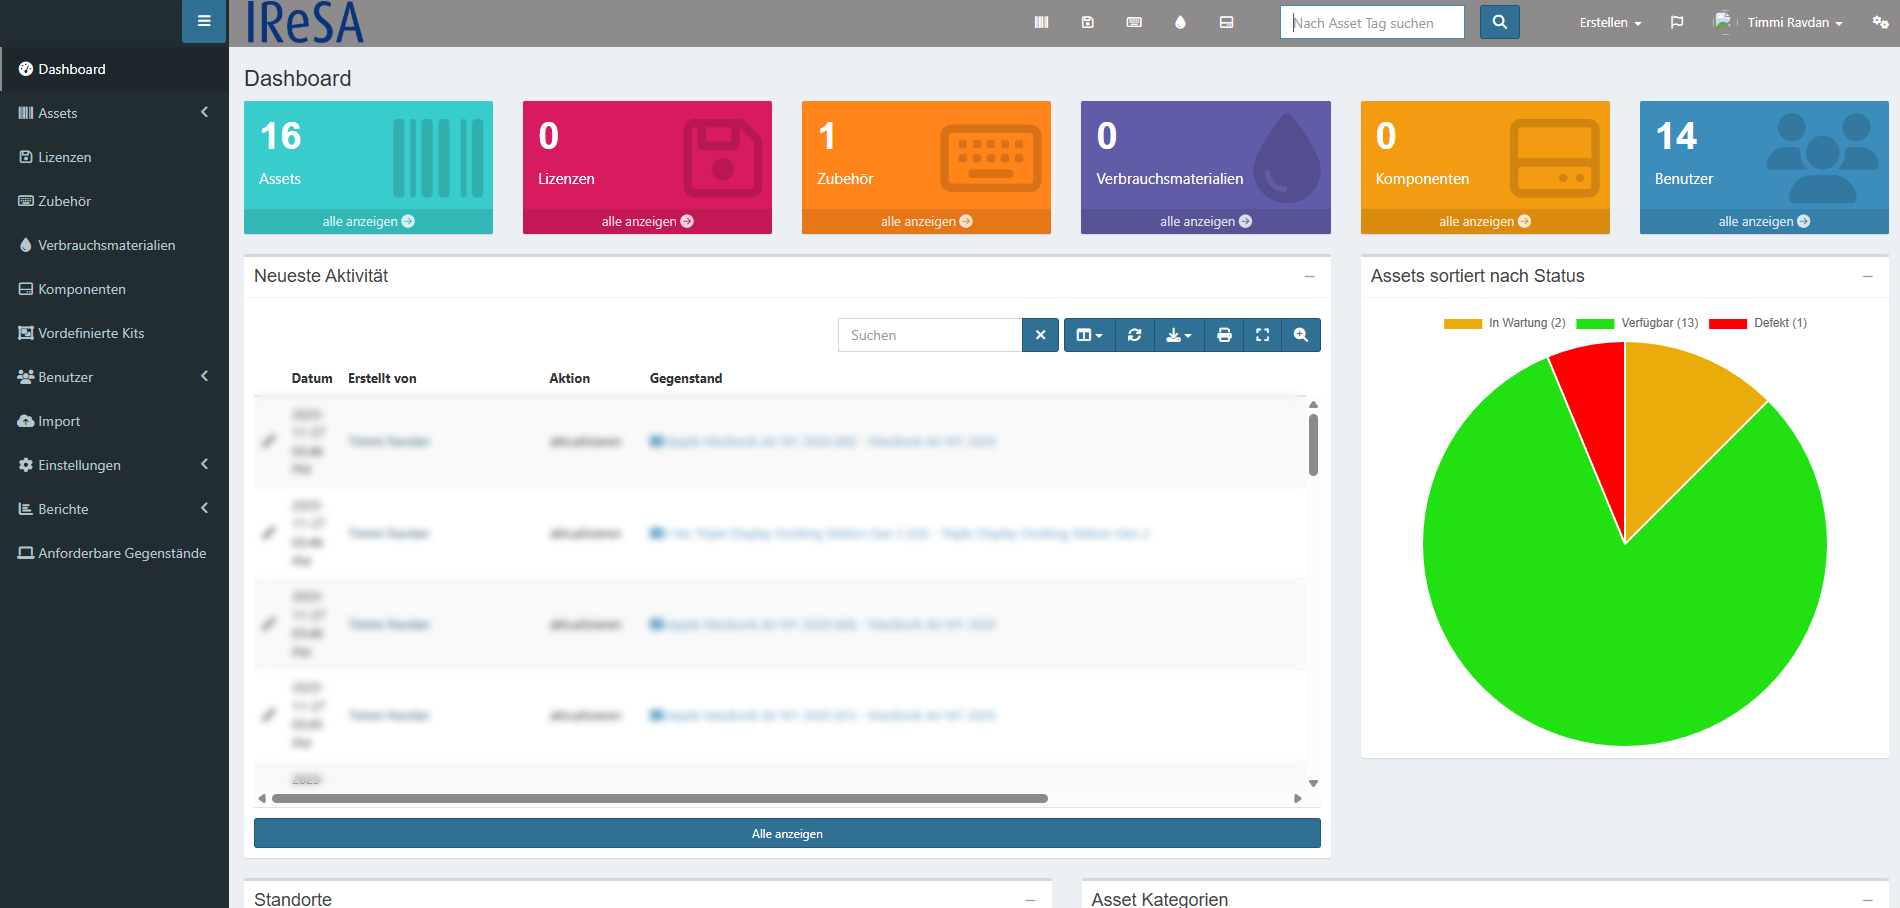Click the hamburger sidebar toggle button
1900x908 pixels.
click(204, 21)
